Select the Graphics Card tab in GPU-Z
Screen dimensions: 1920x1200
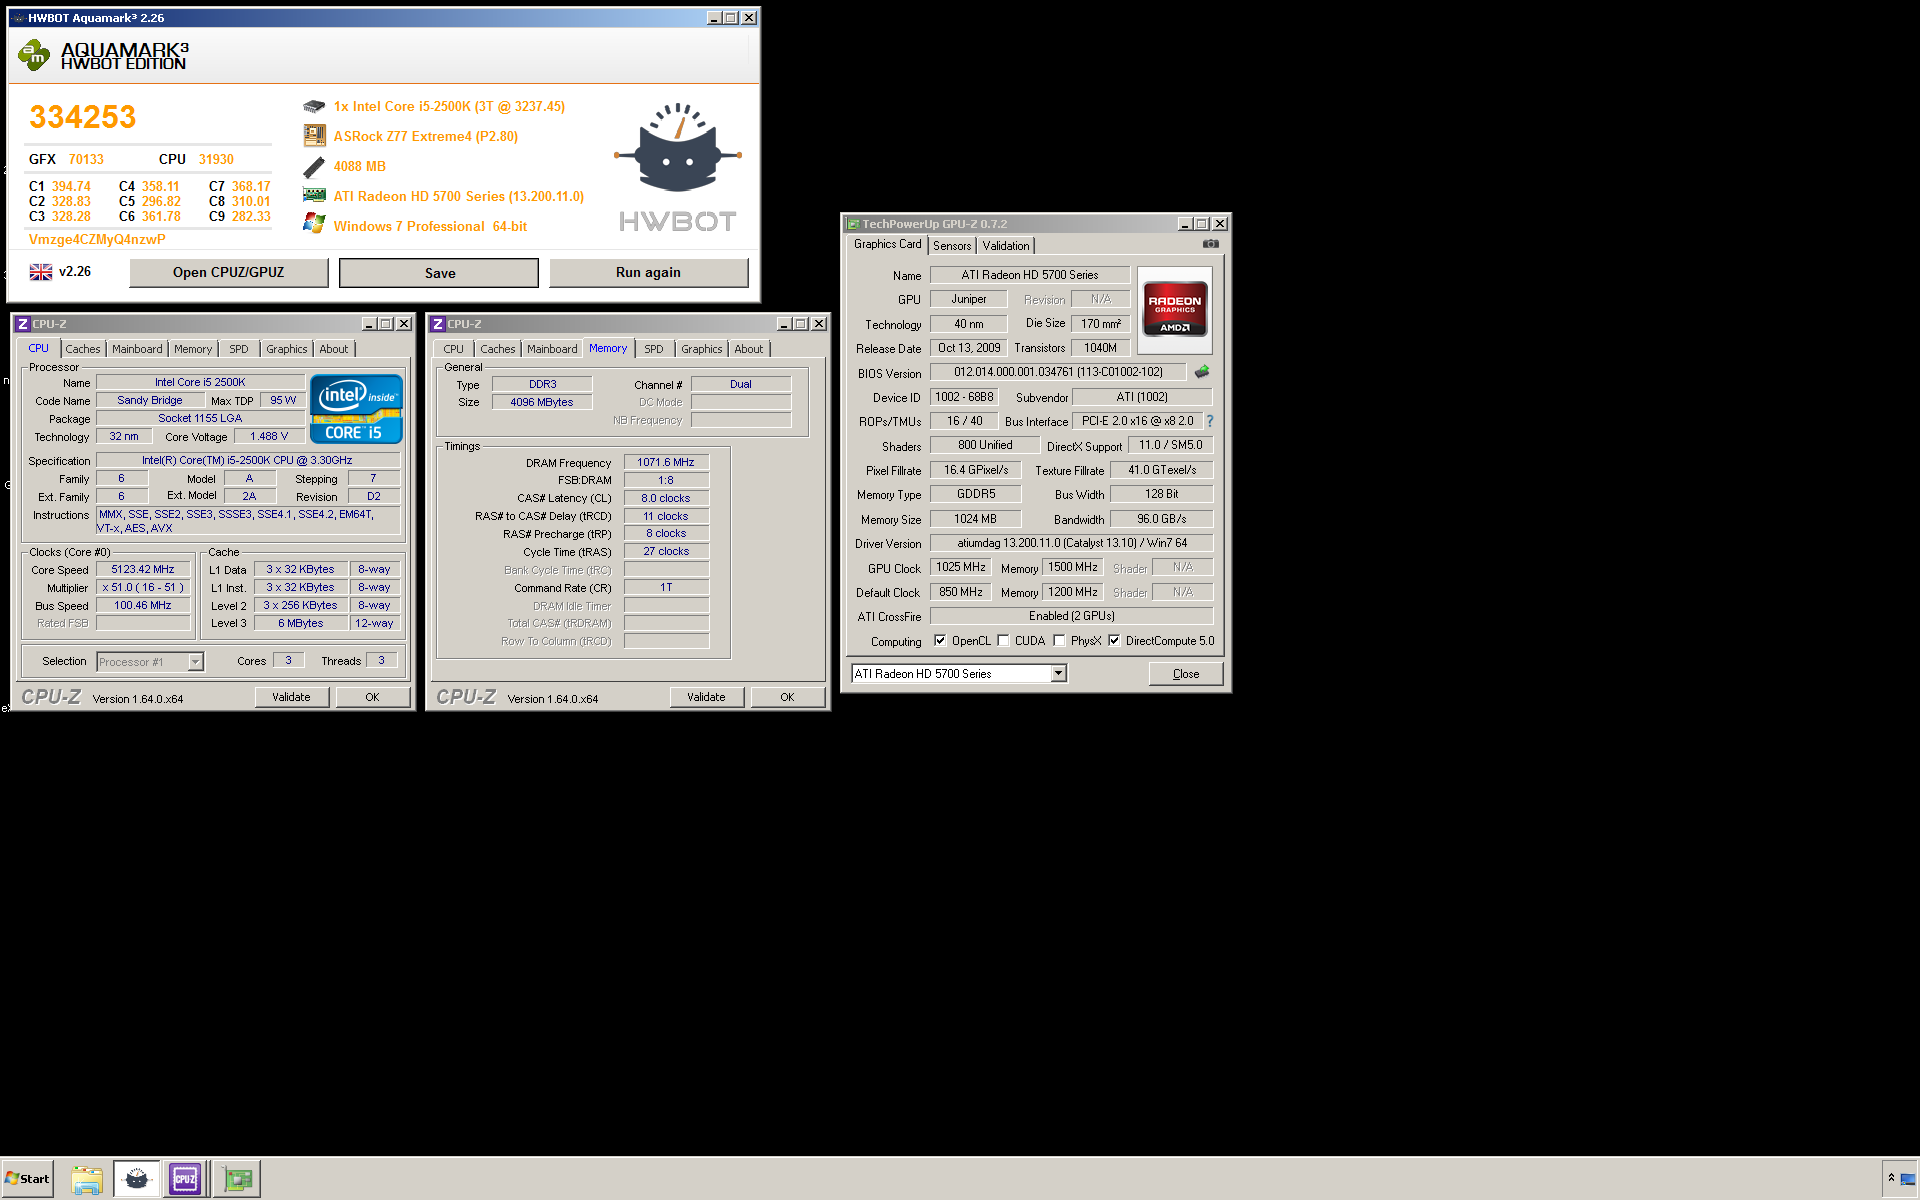click(x=887, y=244)
